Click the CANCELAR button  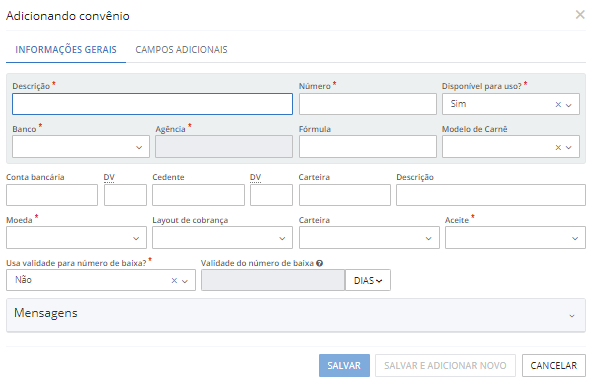(553, 366)
